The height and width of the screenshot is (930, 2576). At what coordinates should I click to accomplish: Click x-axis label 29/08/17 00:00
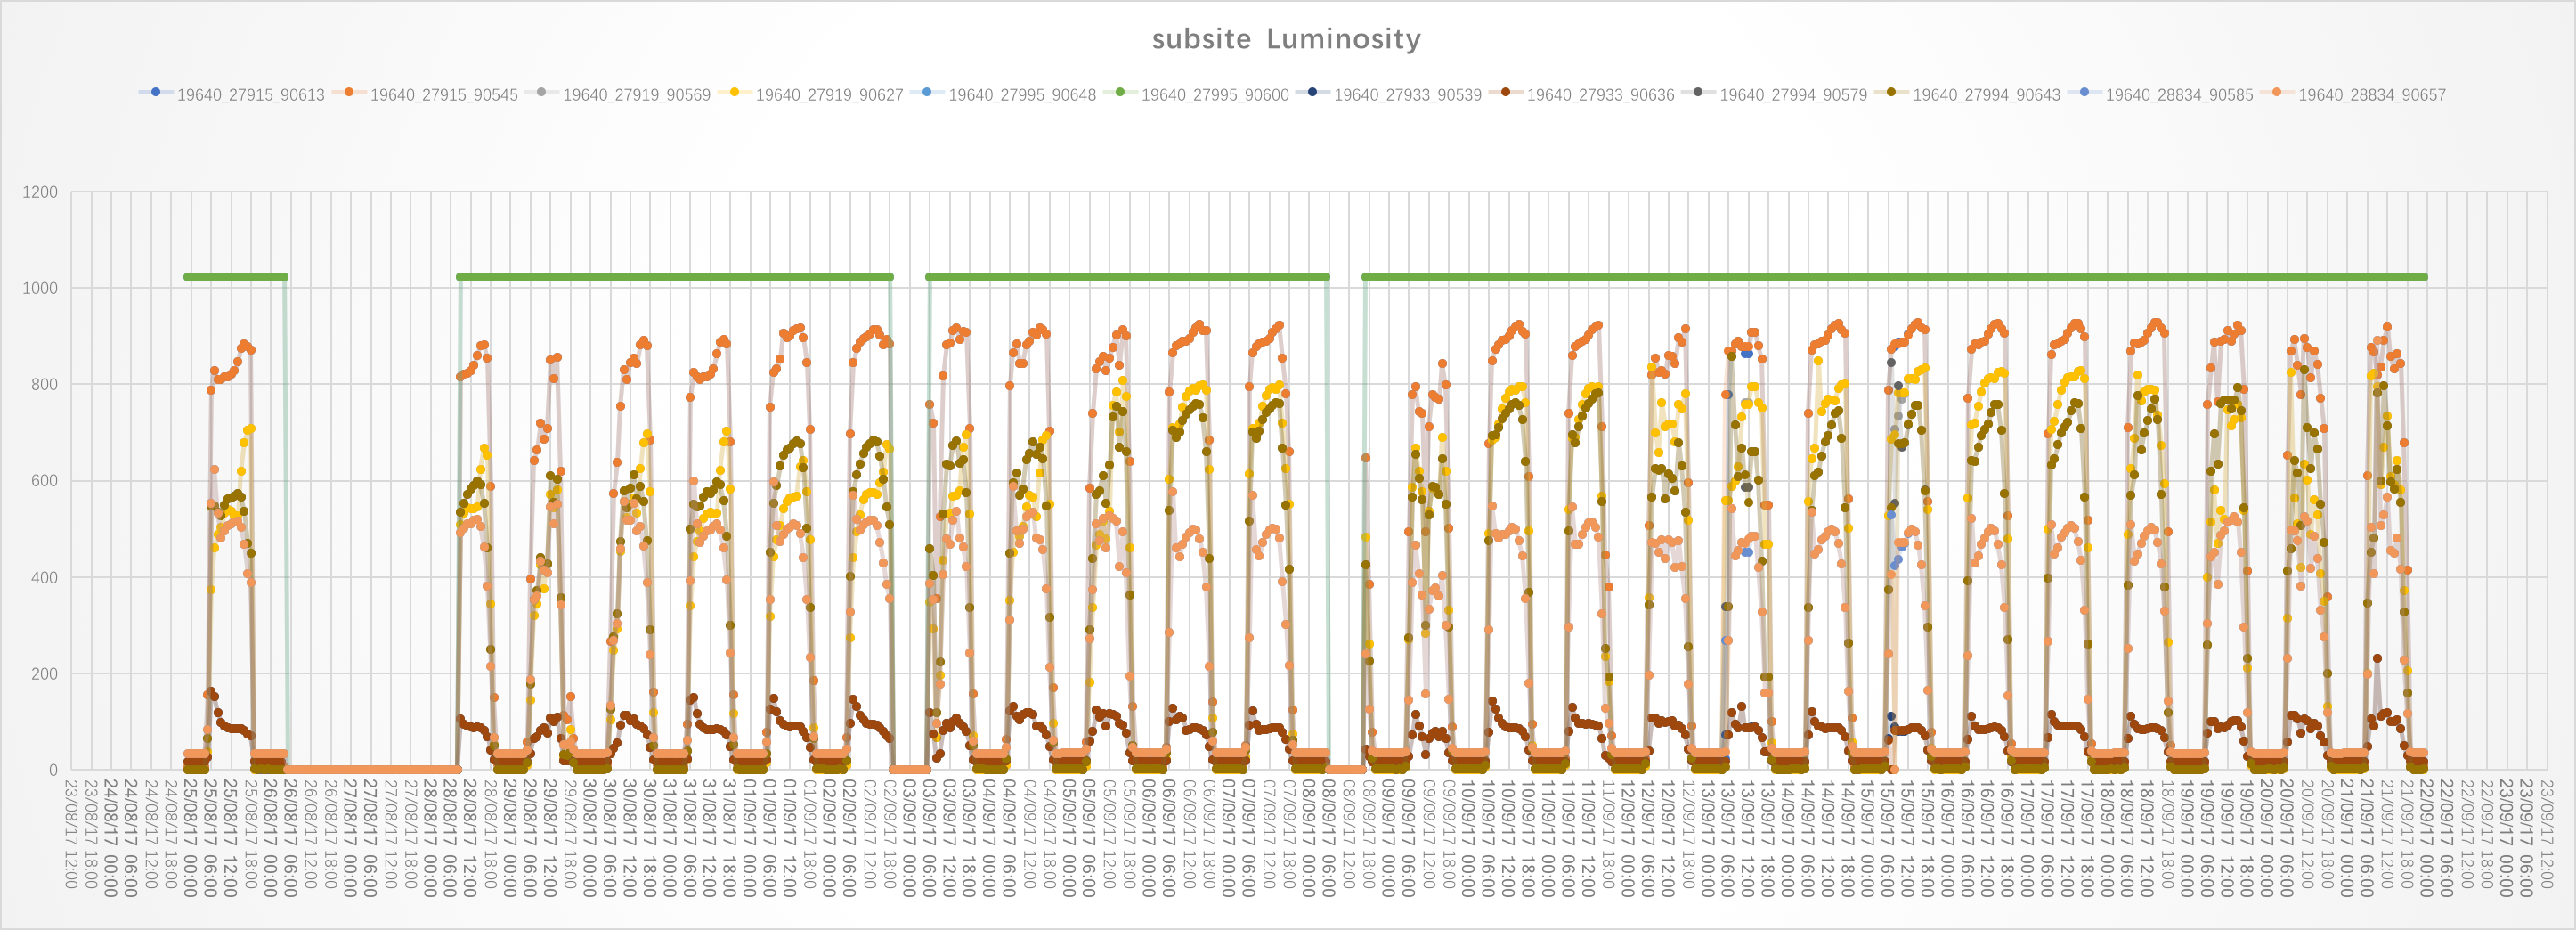pyautogui.click(x=510, y=838)
